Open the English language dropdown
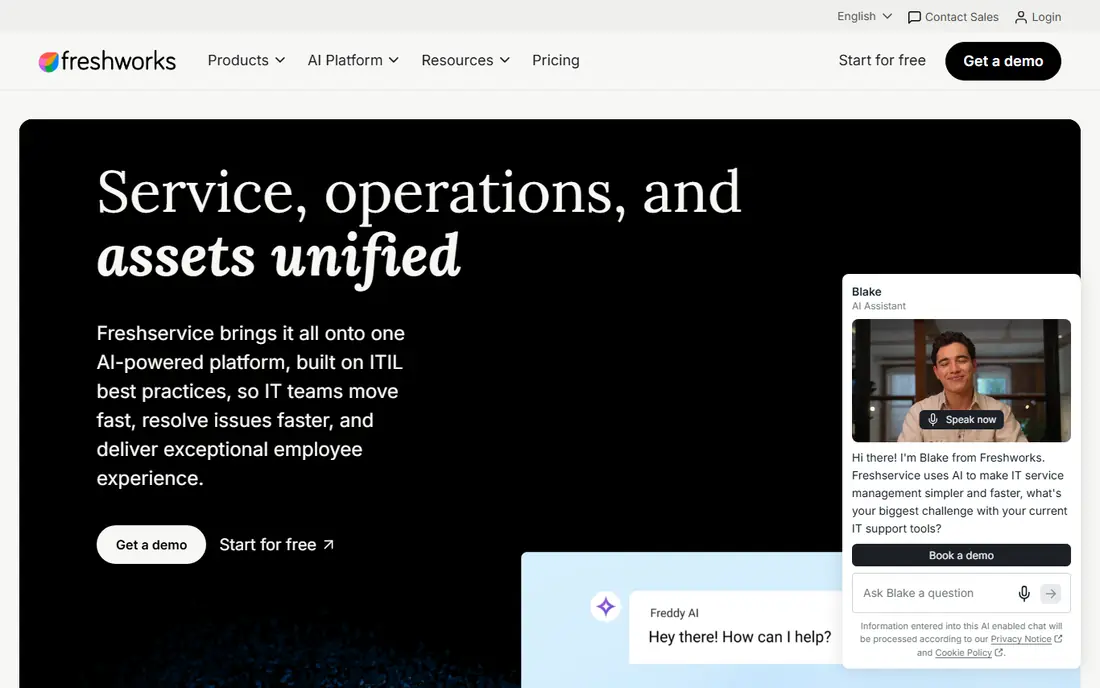The width and height of the screenshot is (1100, 688). click(x=864, y=16)
